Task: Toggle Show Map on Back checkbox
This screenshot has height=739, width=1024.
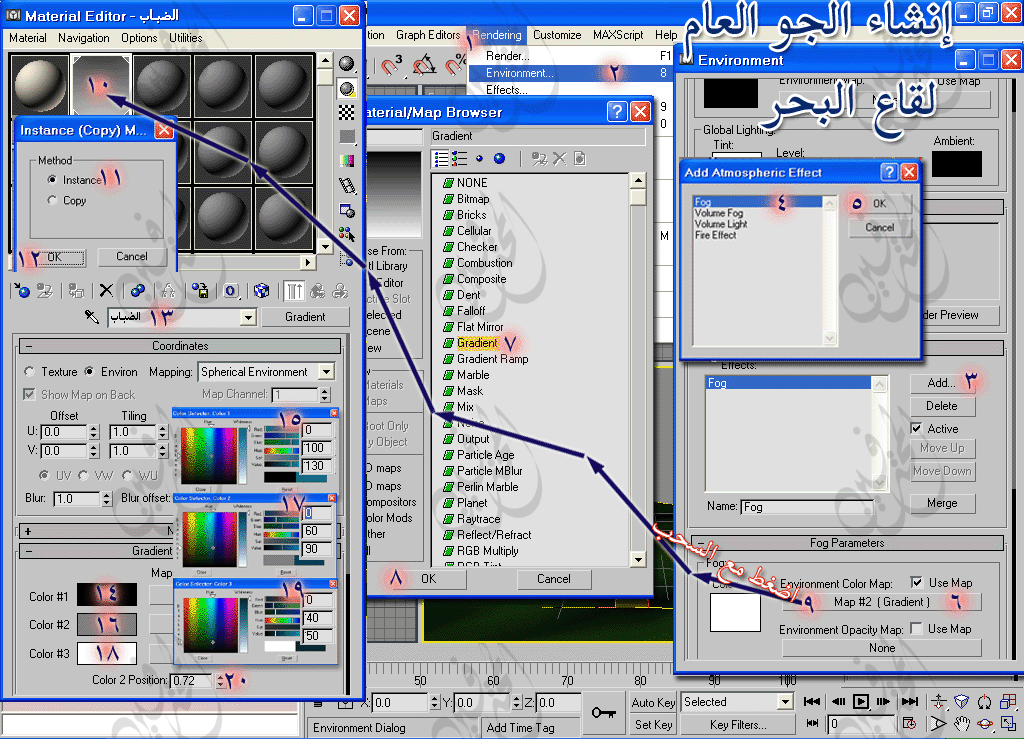Action: (29, 394)
